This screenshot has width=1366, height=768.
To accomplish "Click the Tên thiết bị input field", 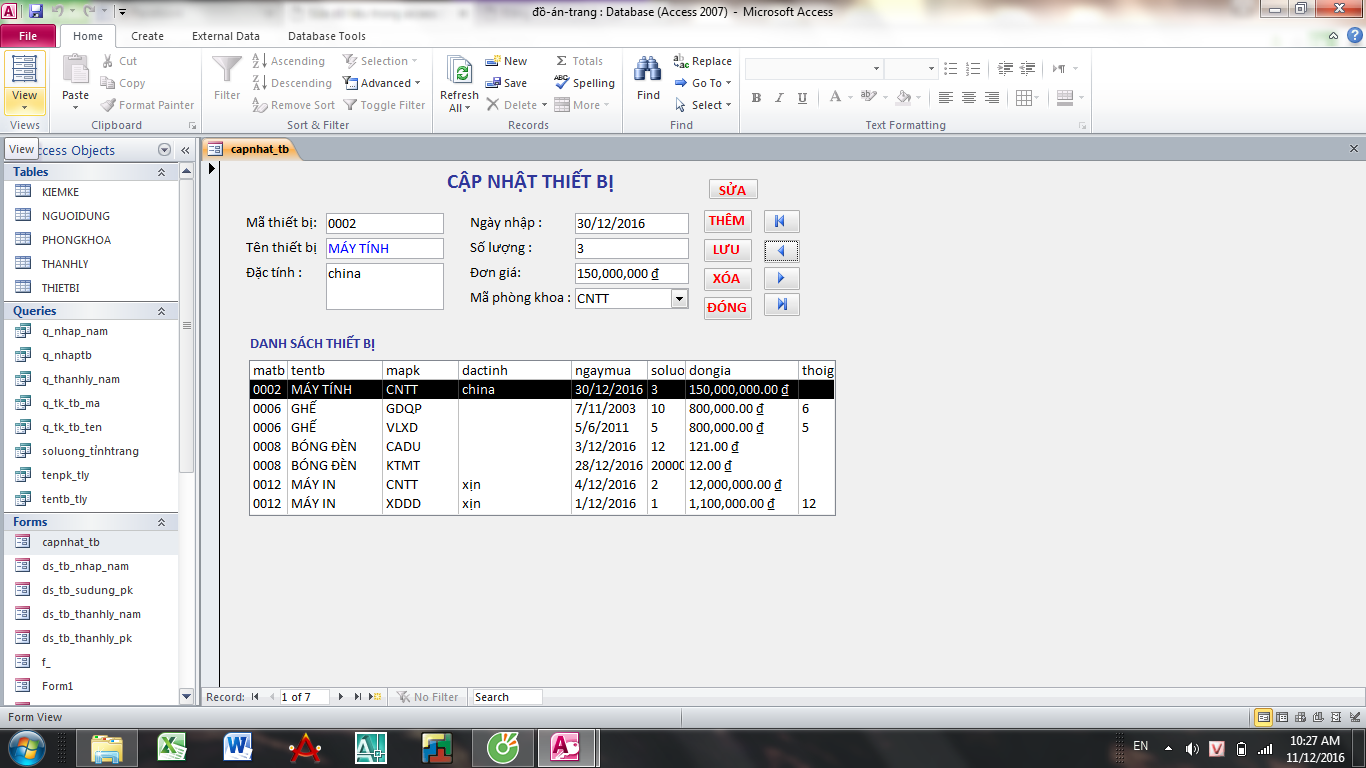I will click(x=384, y=248).
